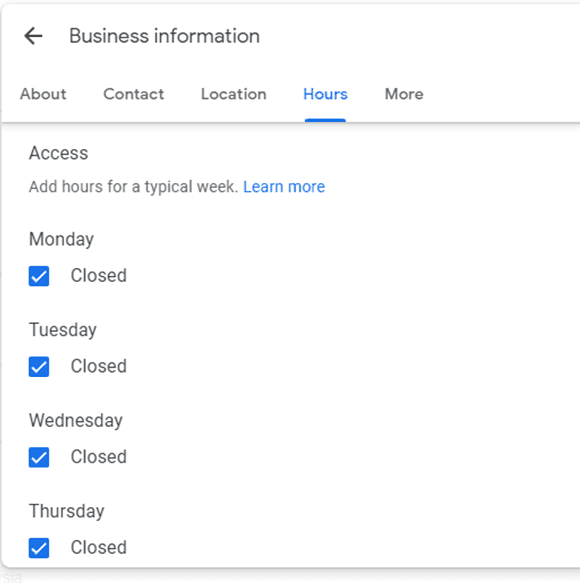Click the Wednesday day label

point(76,421)
